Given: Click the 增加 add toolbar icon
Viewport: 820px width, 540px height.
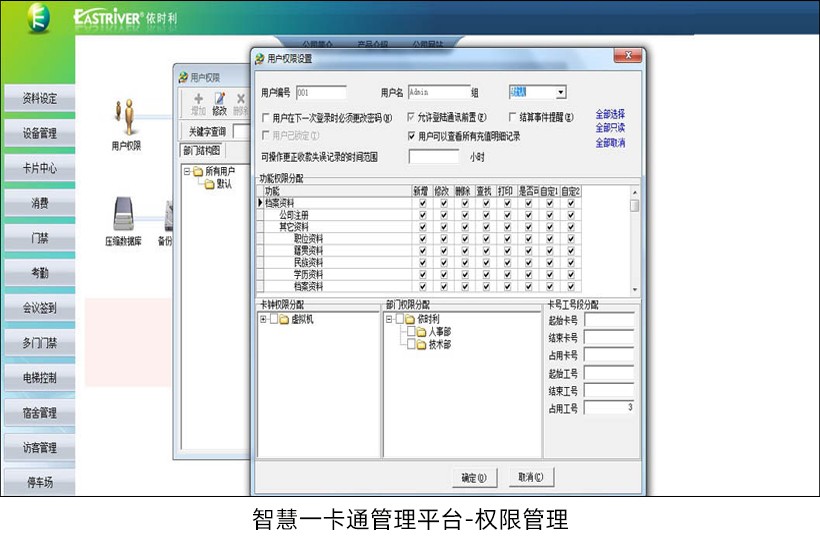Looking at the screenshot, I should (x=198, y=100).
